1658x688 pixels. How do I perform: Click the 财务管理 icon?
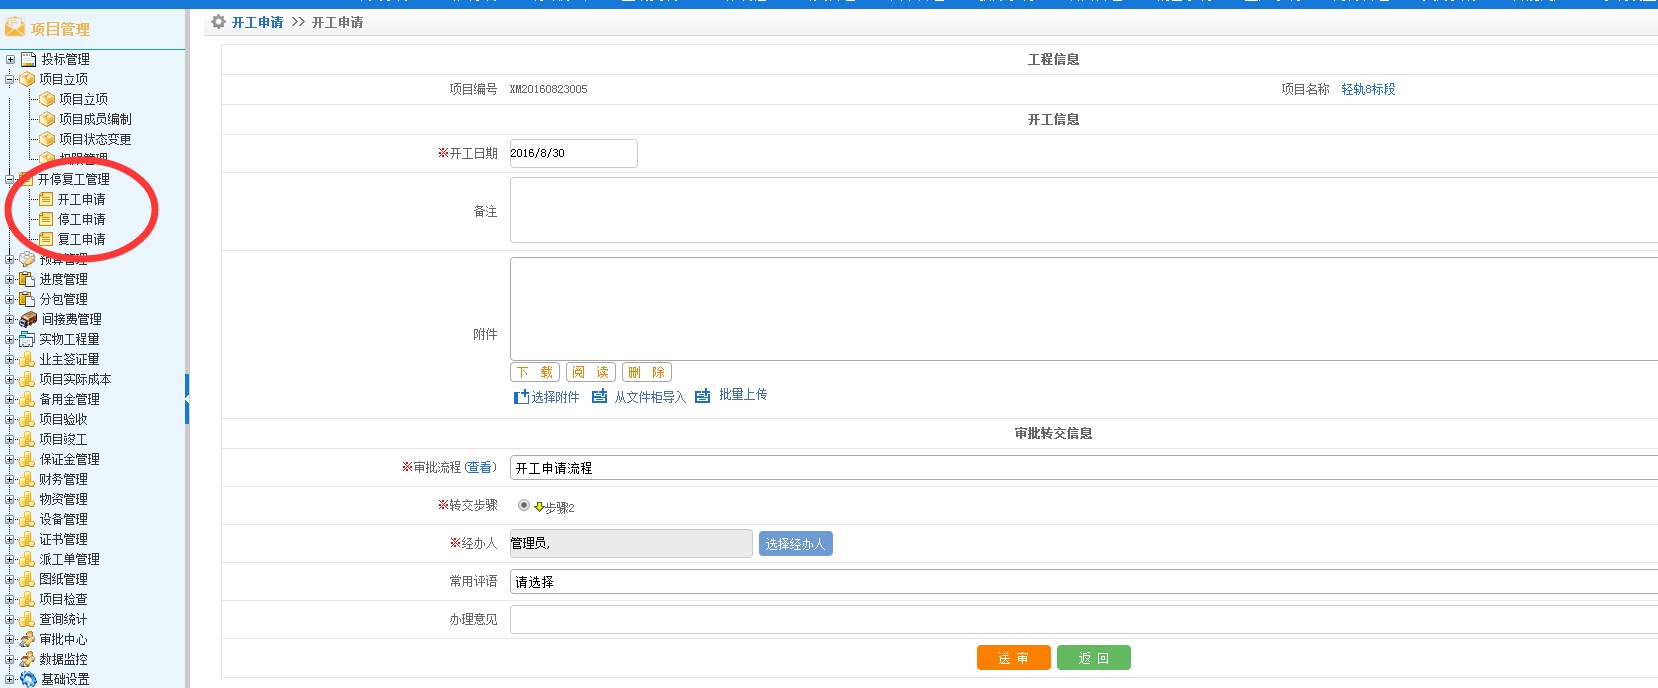pyautogui.click(x=27, y=479)
